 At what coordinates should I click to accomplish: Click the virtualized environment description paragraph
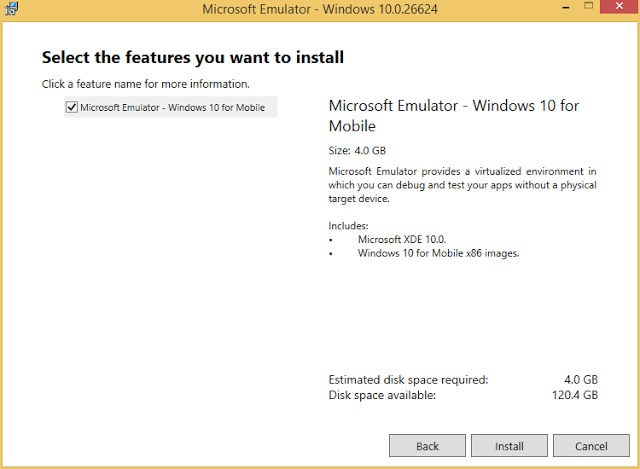pos(462,185)
